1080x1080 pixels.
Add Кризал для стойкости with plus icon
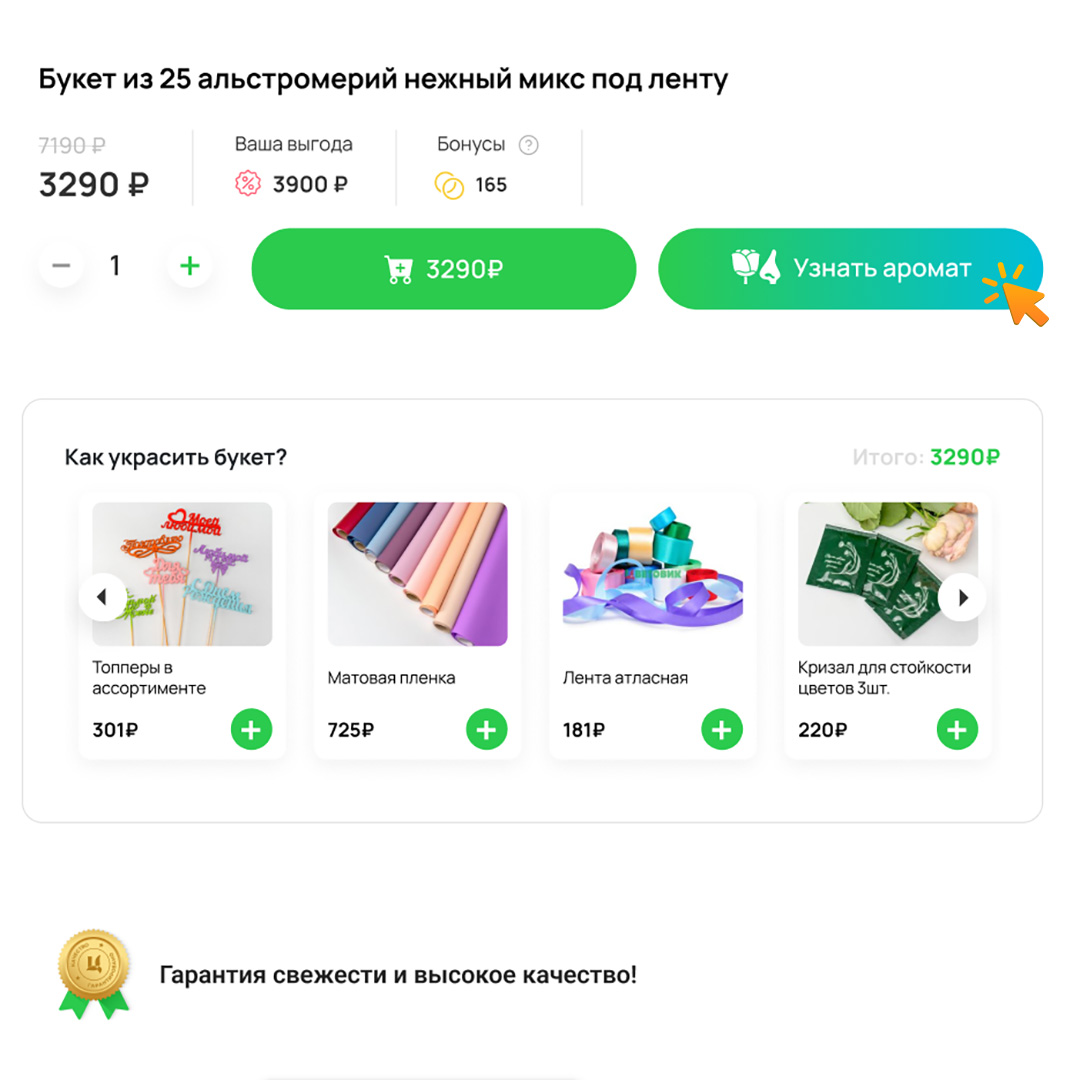957,729
